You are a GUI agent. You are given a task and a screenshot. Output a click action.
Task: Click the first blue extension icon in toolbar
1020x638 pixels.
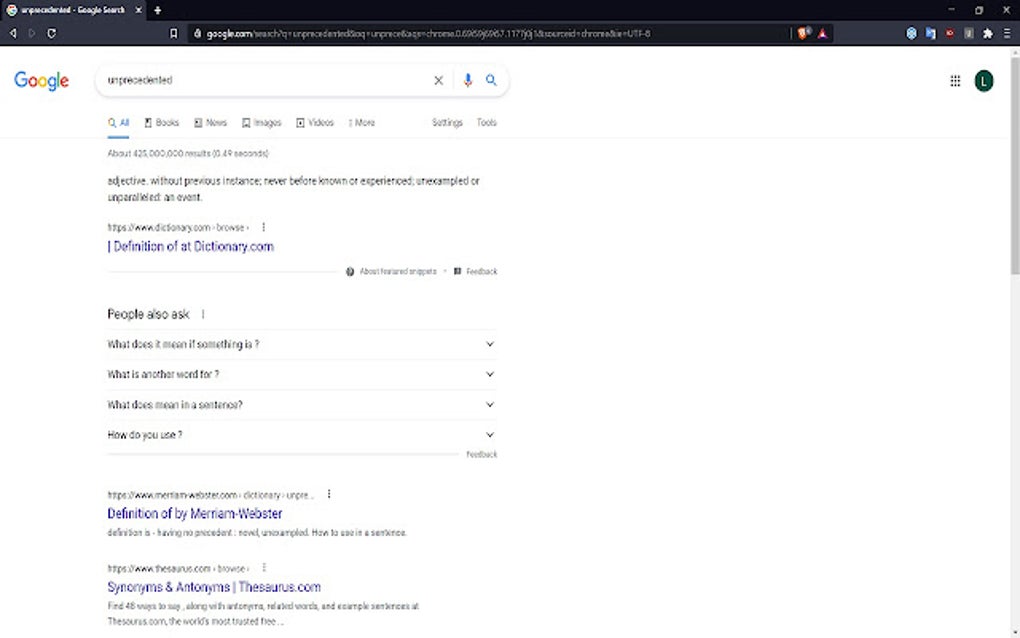tap(911, 33)
